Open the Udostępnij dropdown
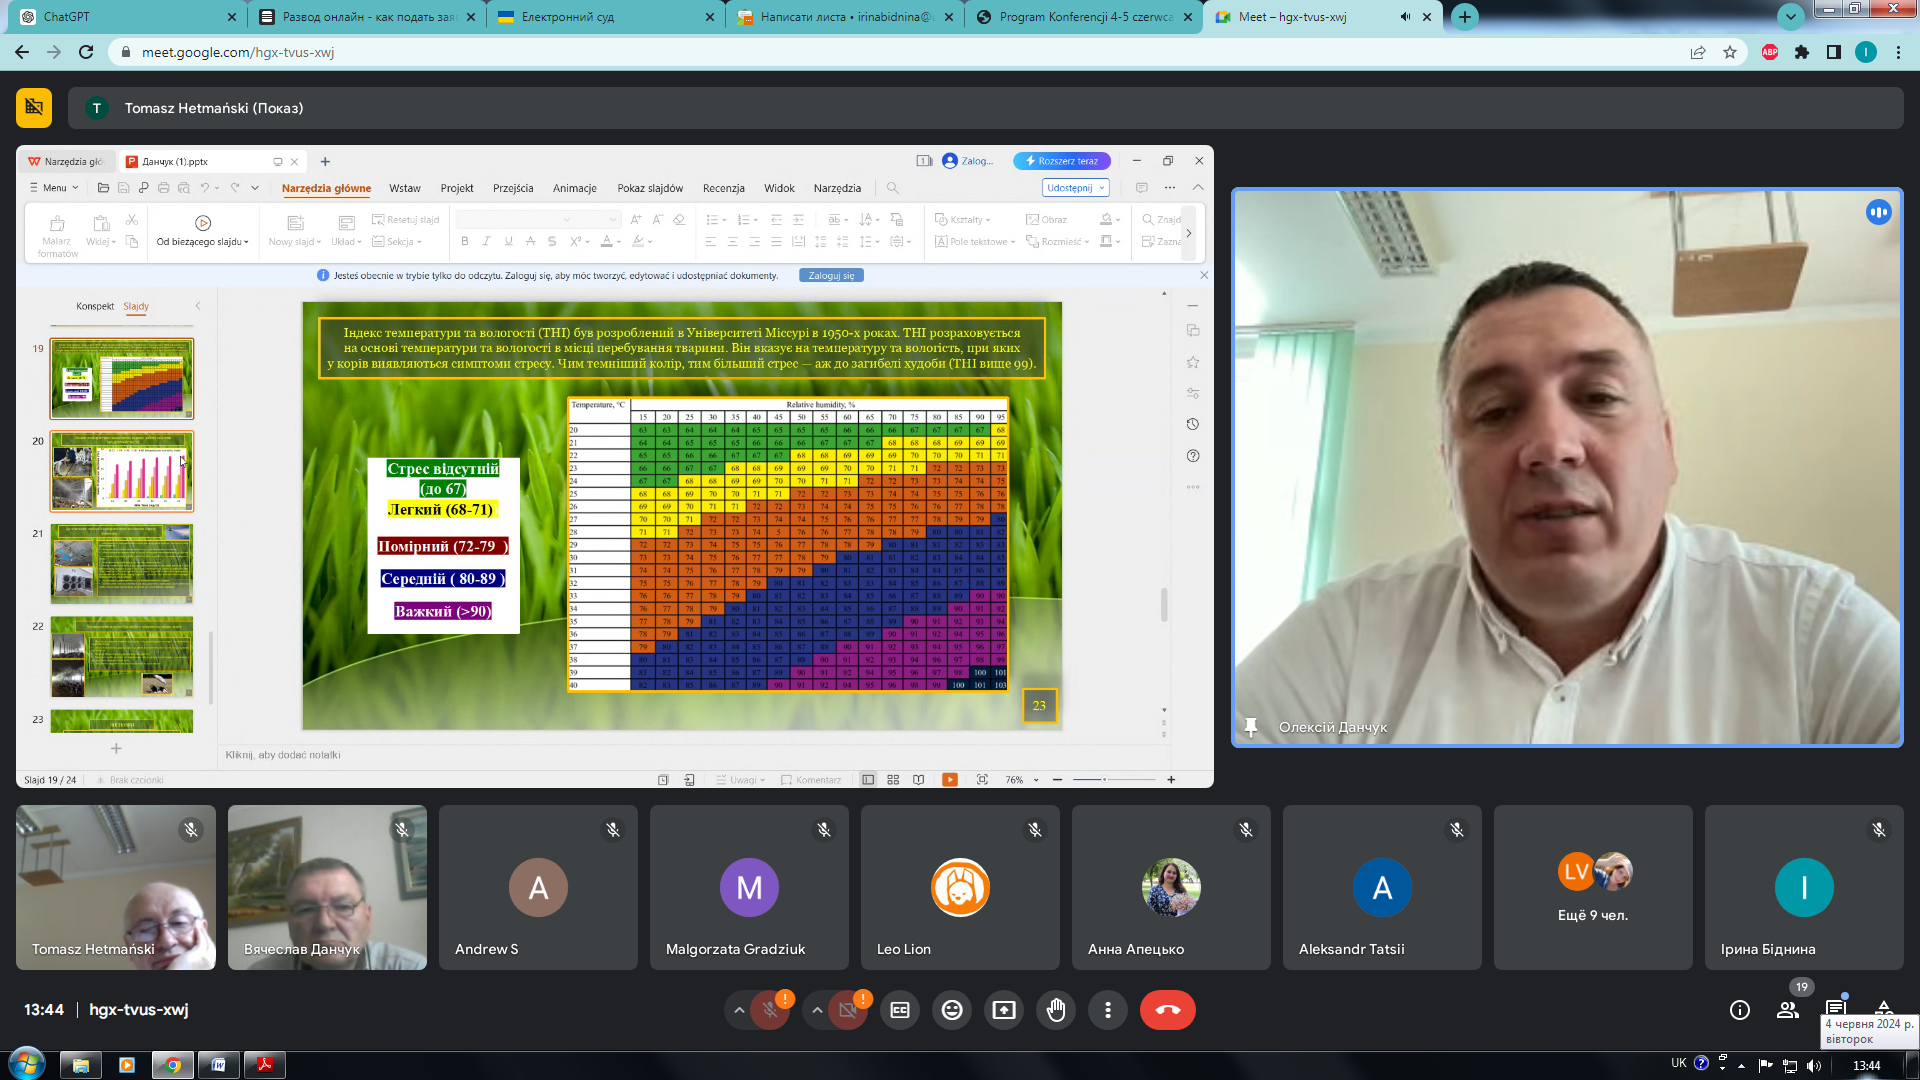Screen dimensions: 1920x1080 1076,188
